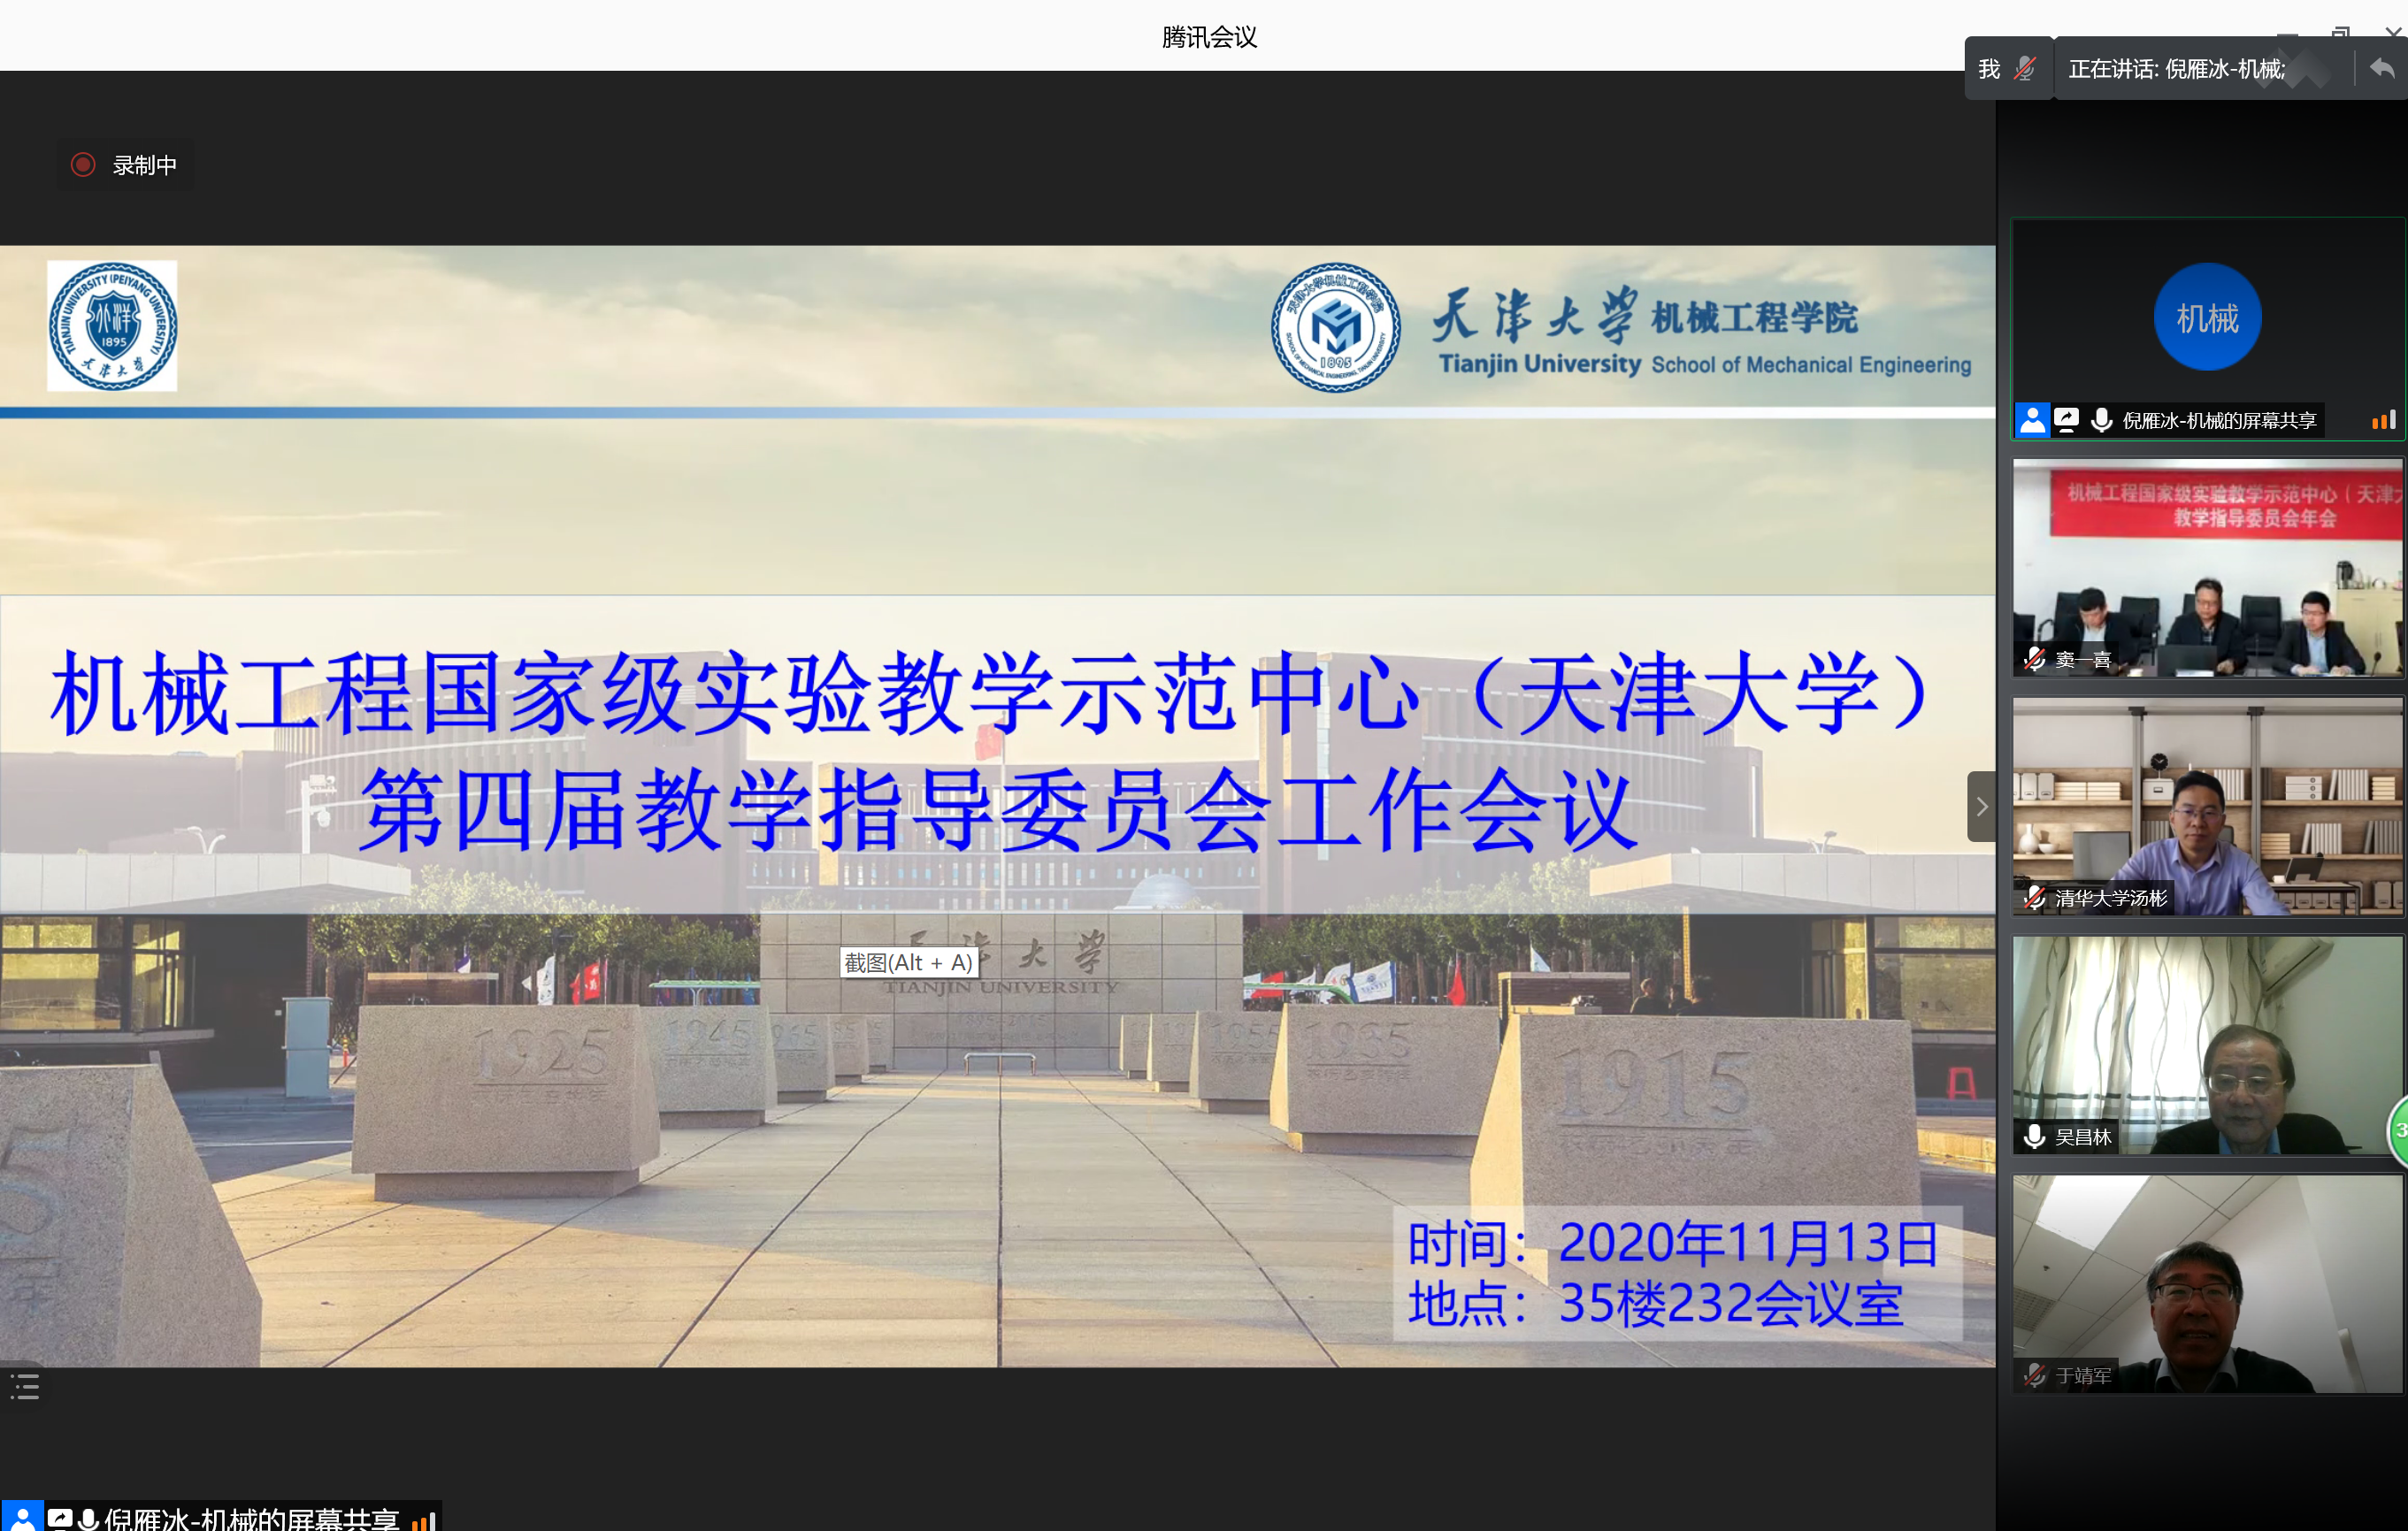Select the 机械 blue avatar circle
This screenshot has height=1531, width=2408.
[2207, 318]
